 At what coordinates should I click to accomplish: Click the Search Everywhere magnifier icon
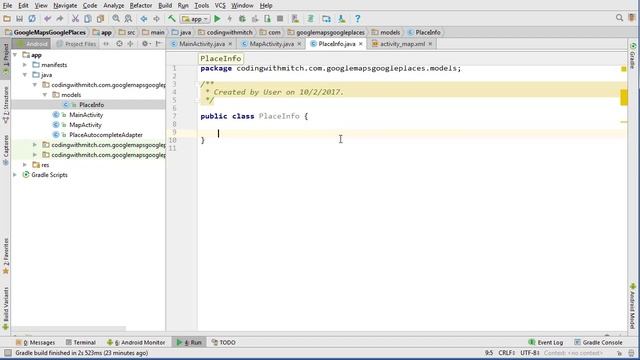click(x=620, y=18)
